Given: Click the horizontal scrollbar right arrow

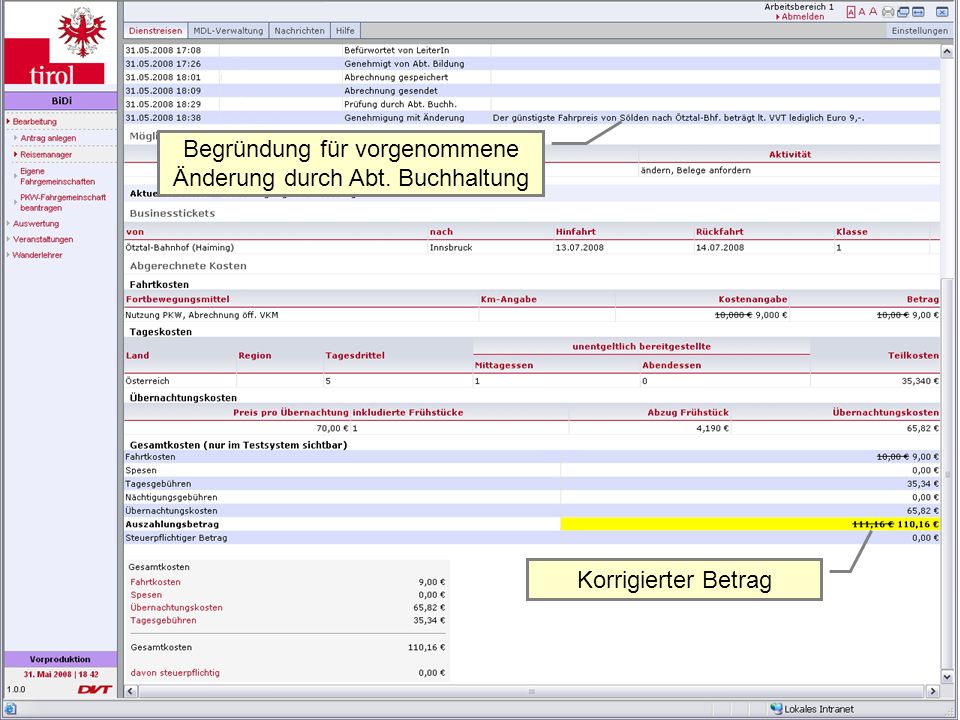Looking at the screenshot, I should (x=932, y=691).
